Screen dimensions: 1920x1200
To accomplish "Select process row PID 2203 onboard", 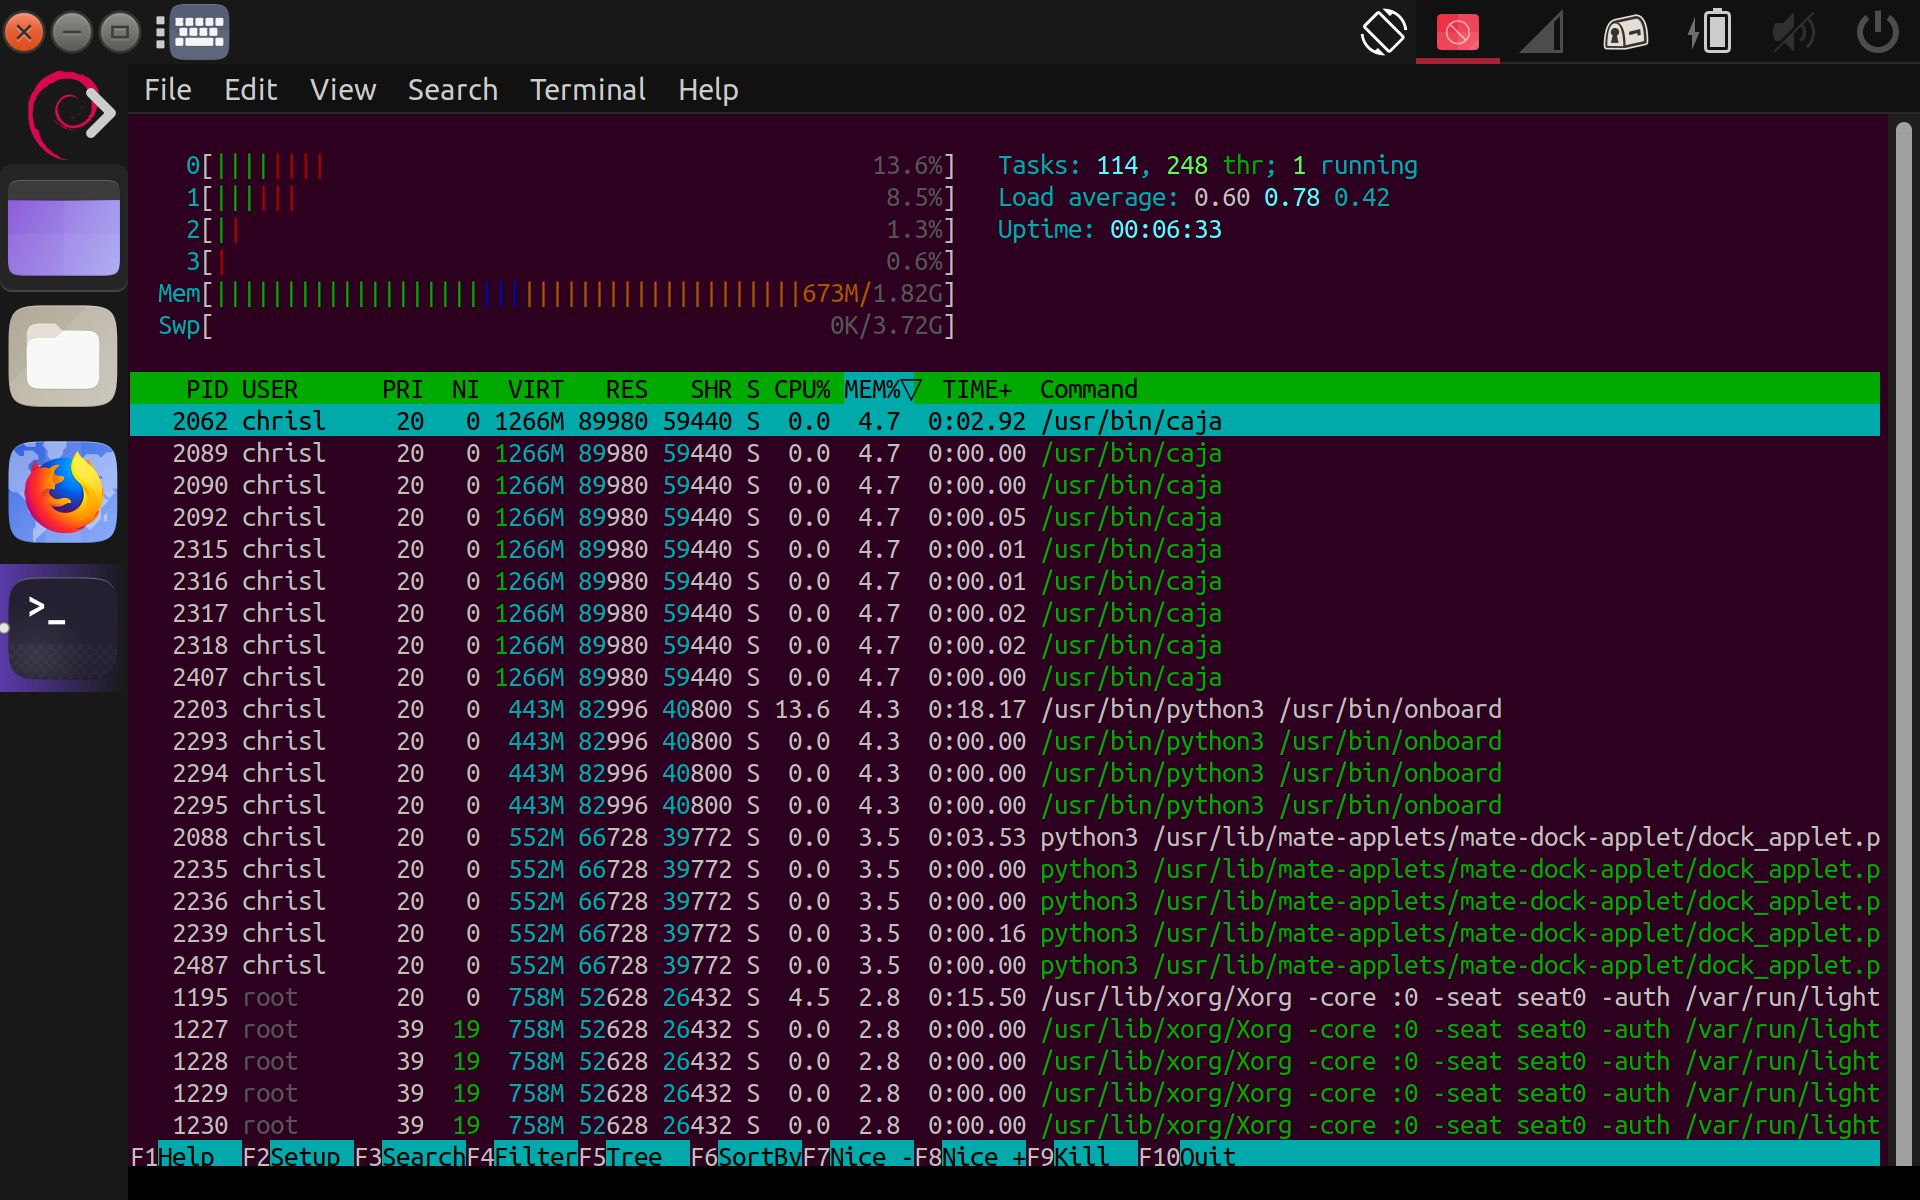I will click(1005, 709).
